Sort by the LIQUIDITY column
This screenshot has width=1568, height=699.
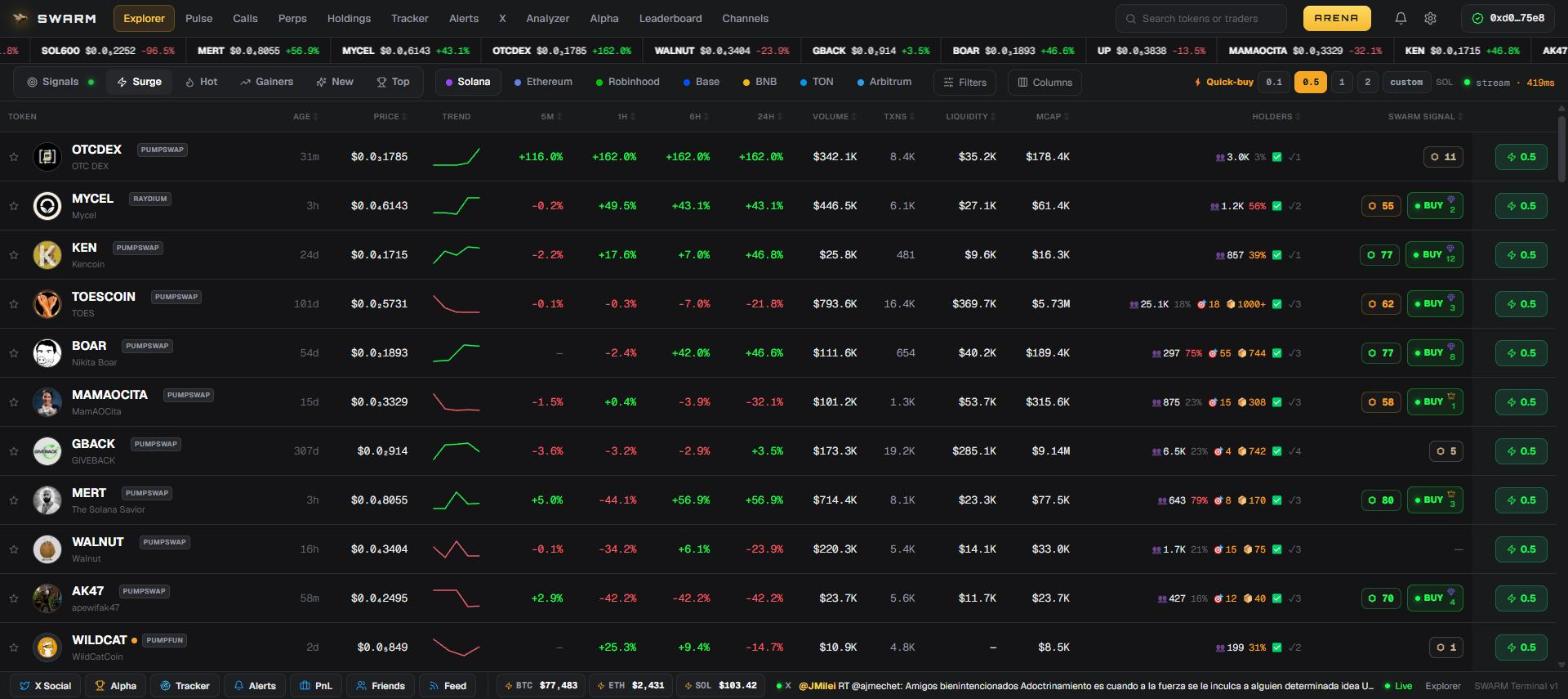[971, 117]
